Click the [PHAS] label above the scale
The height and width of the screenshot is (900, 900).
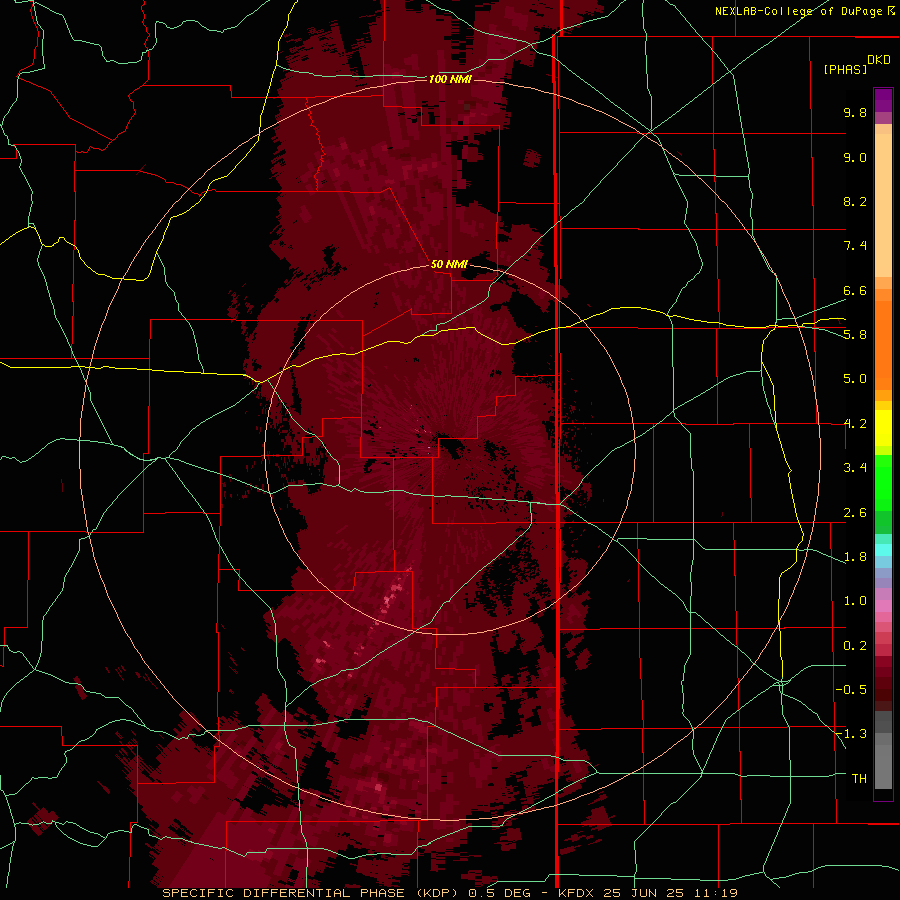click(x=845, y=70)
